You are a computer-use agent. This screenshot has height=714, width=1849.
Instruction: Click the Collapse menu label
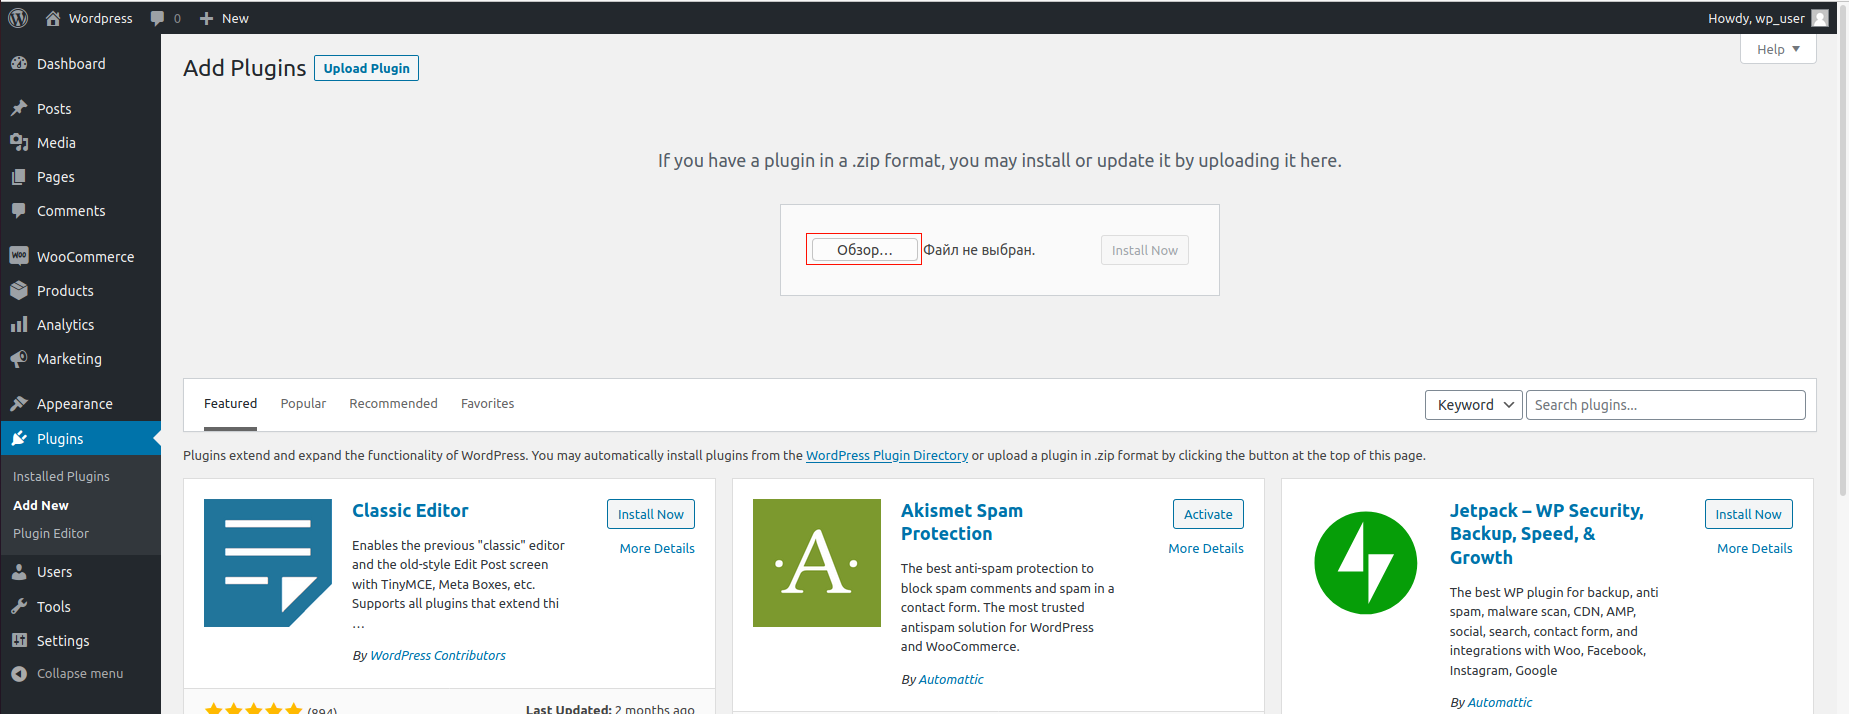(x=80, y=674)
